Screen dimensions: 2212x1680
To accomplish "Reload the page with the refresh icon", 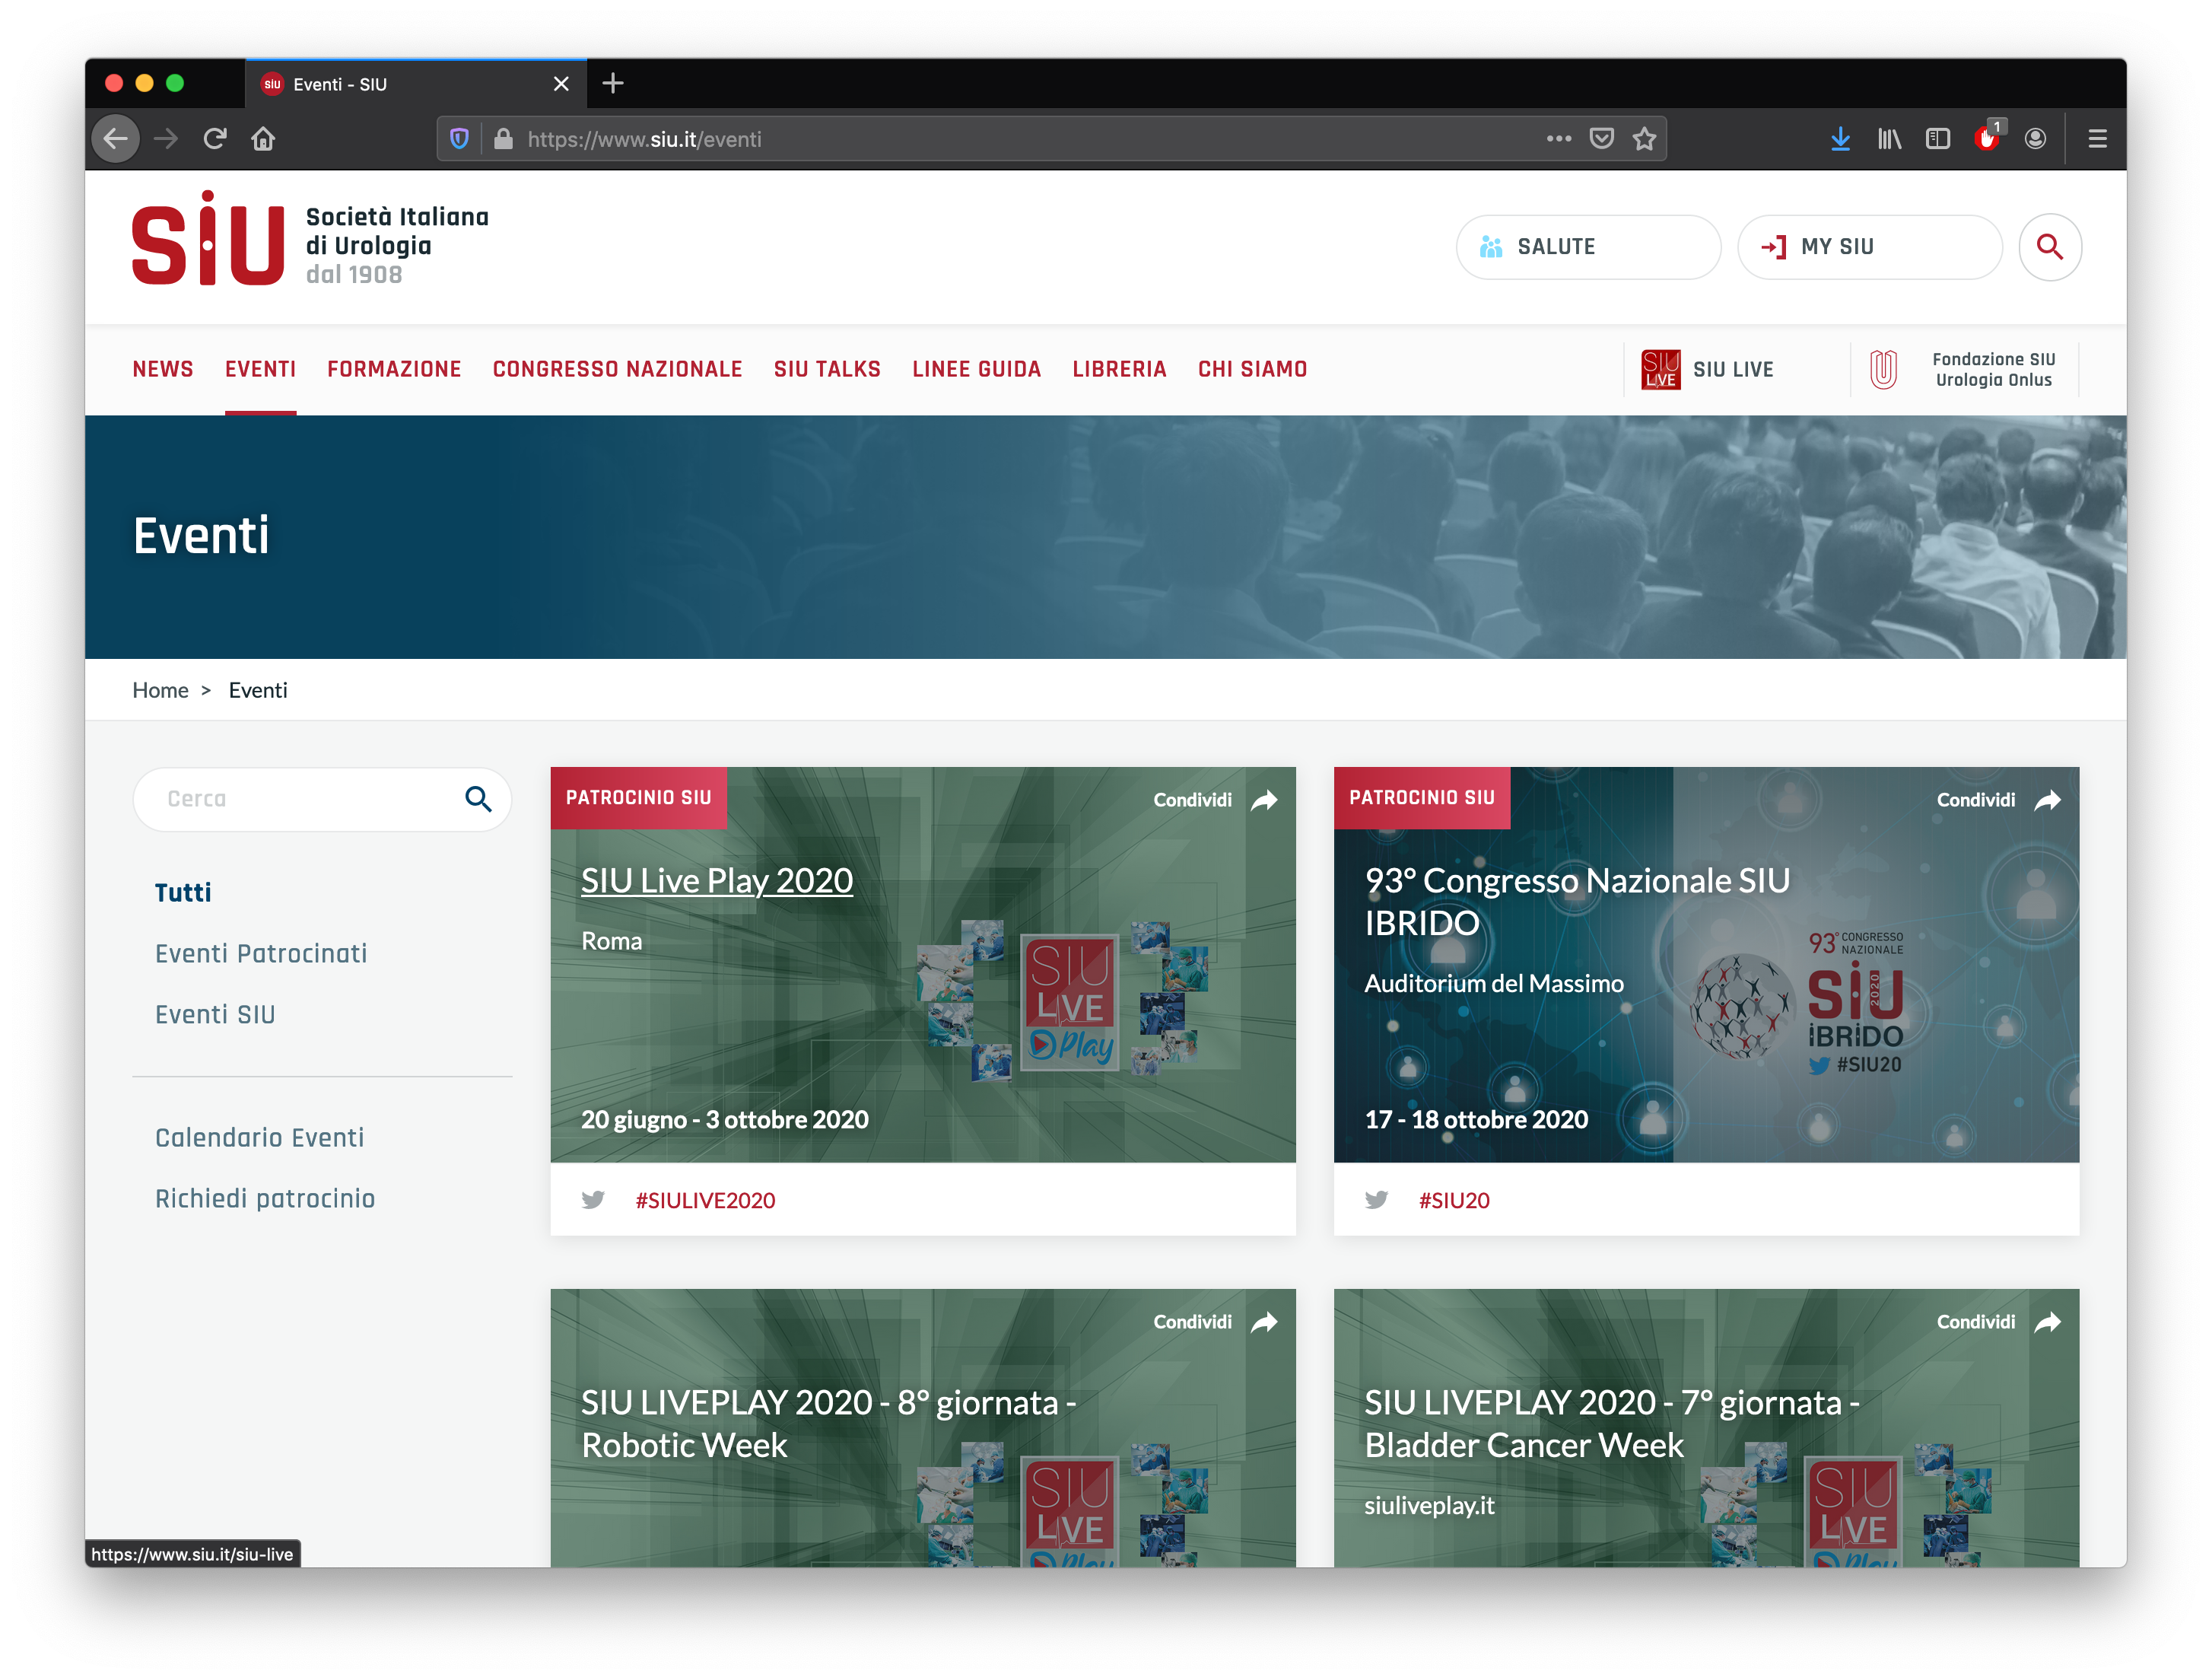I will [x=215, y=139].
